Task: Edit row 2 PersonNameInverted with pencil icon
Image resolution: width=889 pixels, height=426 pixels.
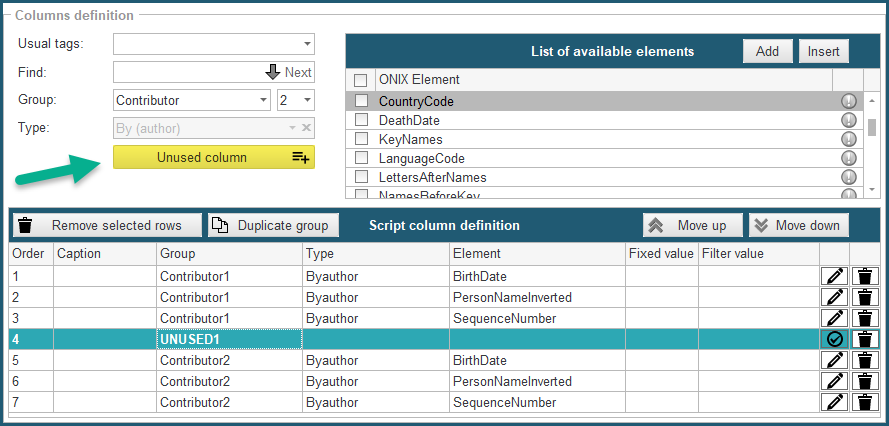Action: point(835,297)
